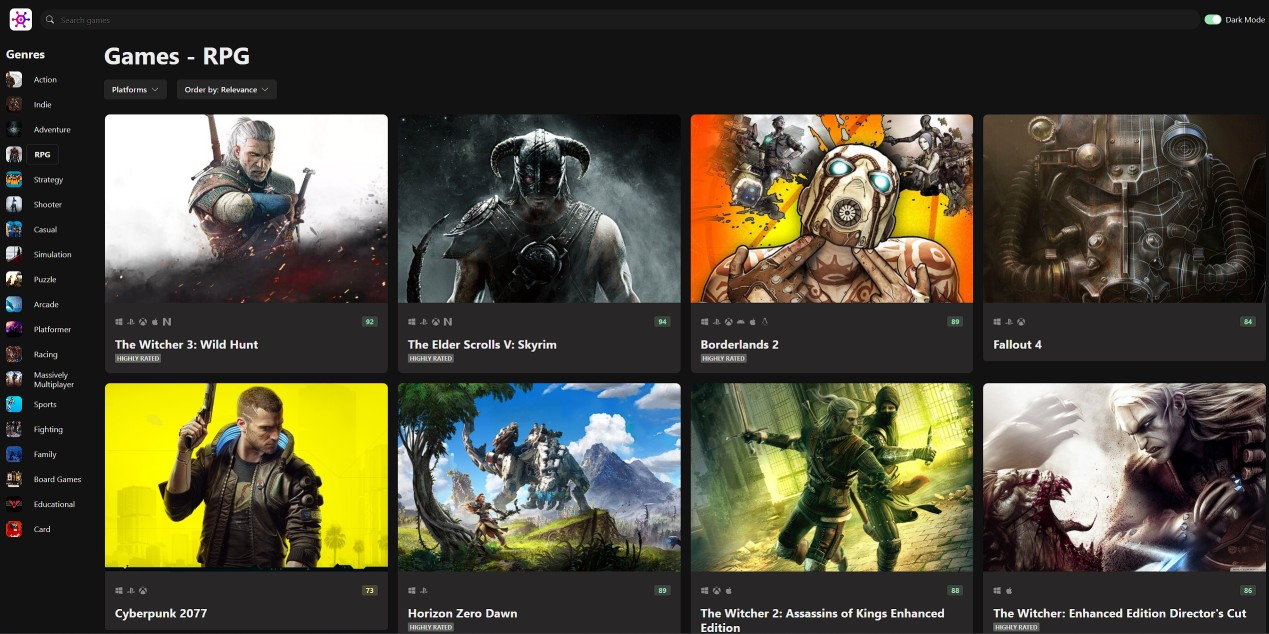Select the Adventure genre label
Image resolution: width=1269 pixels, height=634 pixels.
52,130
